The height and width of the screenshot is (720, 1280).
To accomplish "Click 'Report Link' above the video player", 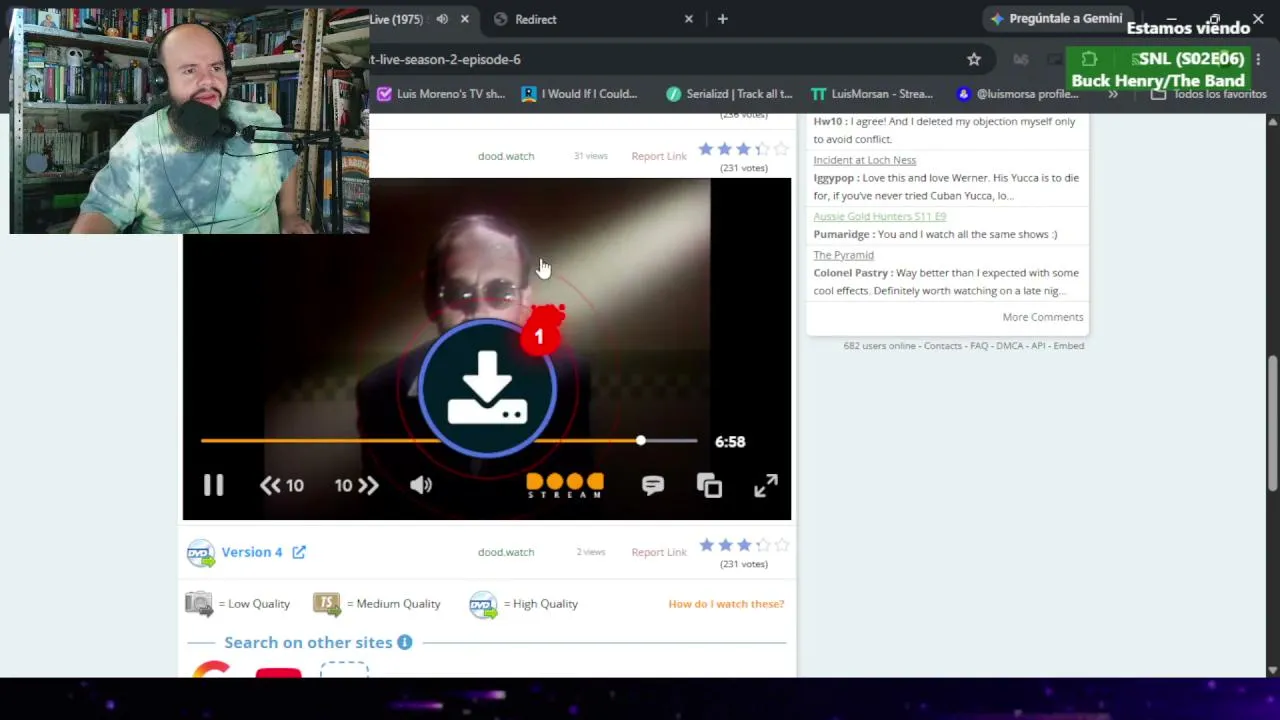I will click(659, 156).
